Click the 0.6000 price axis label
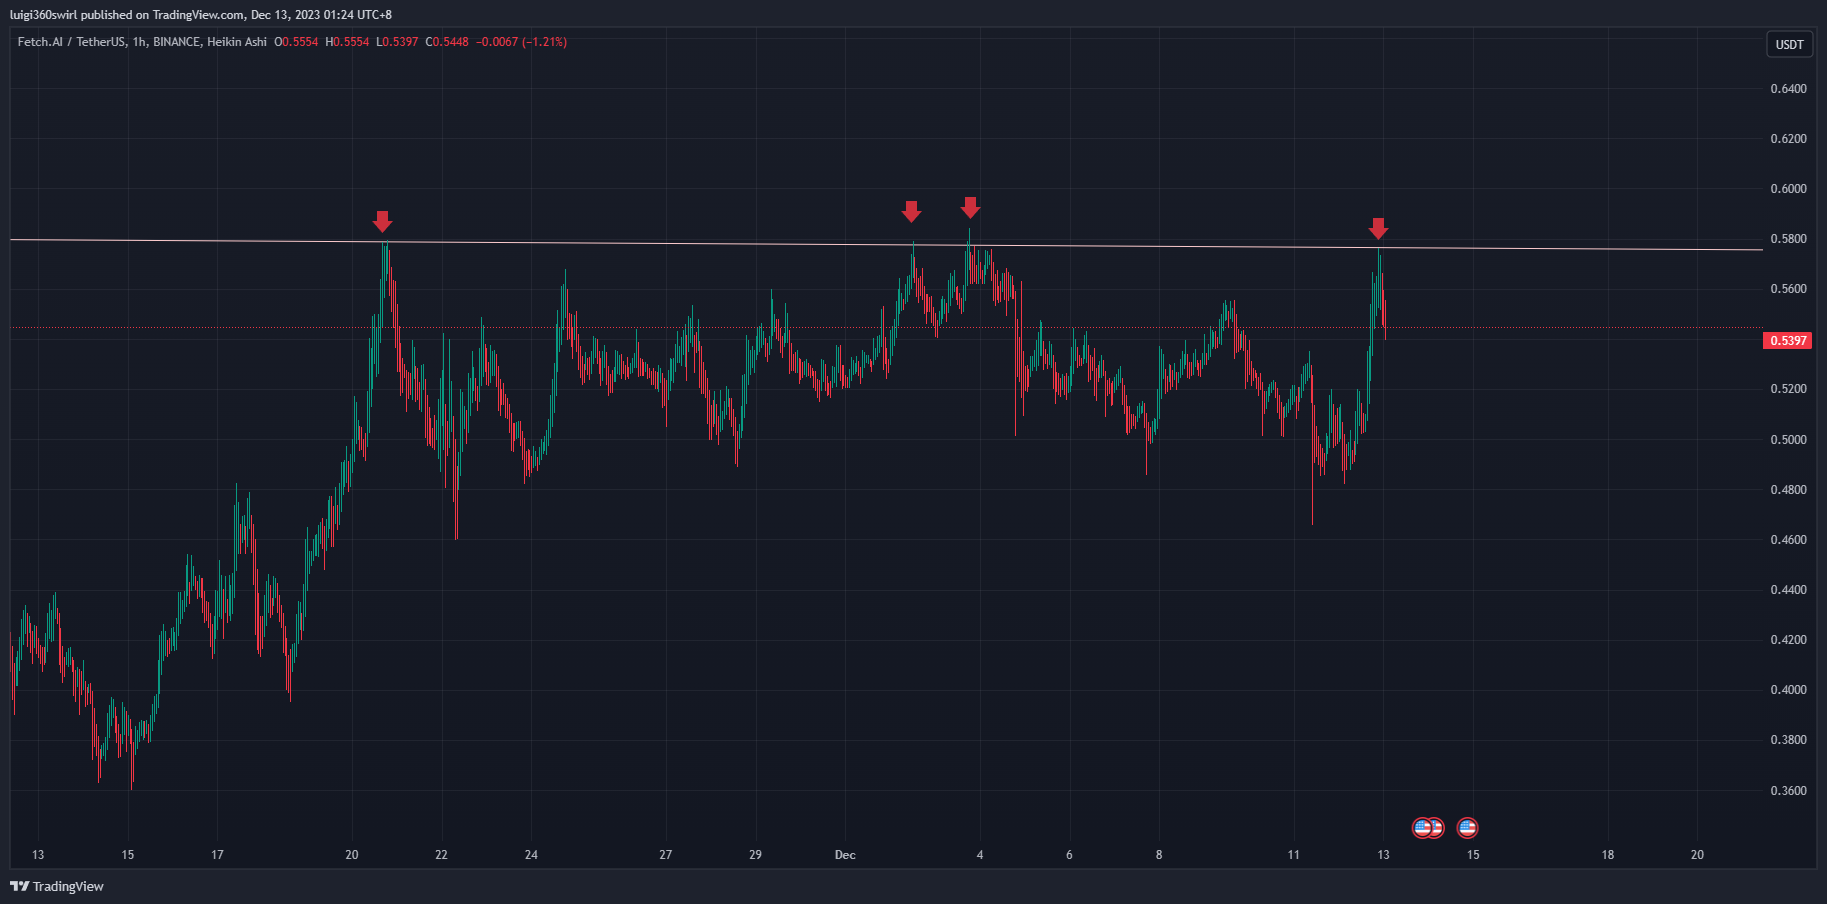Image resolution: width=1827 pixels, height=904 pixels. click(x=1788, y=189)
